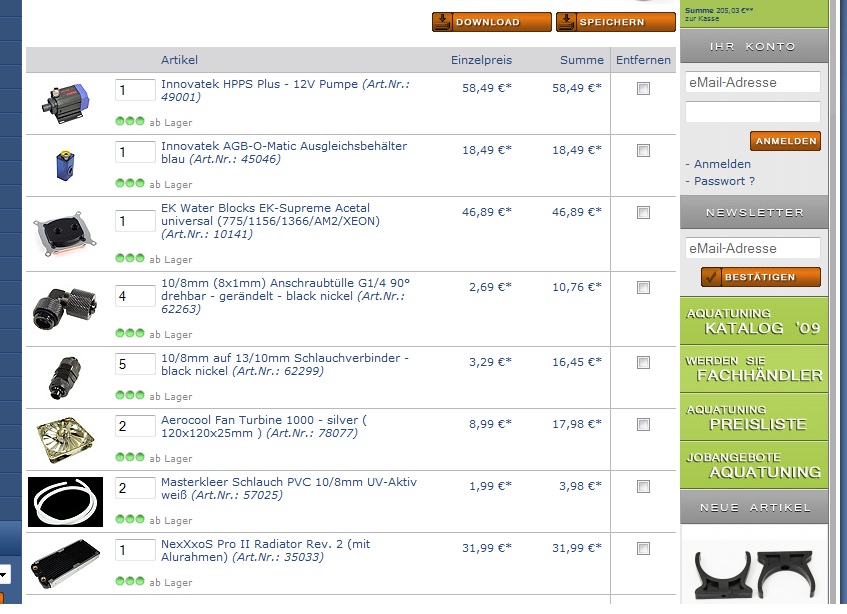Click the Summe column header
This screenshot has width=847, height=614.
pos(582,60)
